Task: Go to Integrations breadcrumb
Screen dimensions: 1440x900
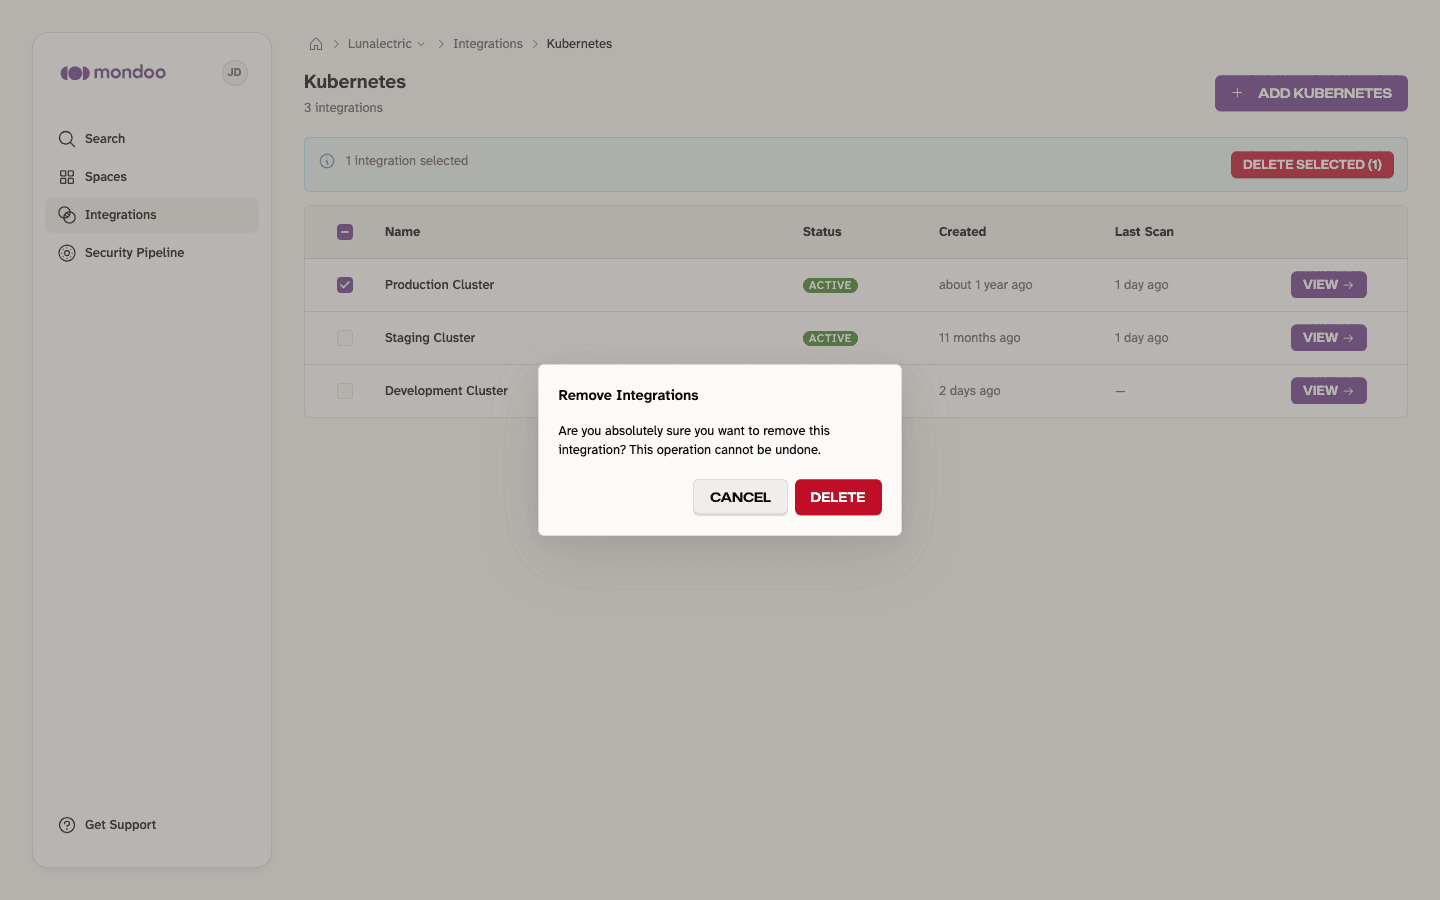Action: pyautogui.click(x=488, y=44)
